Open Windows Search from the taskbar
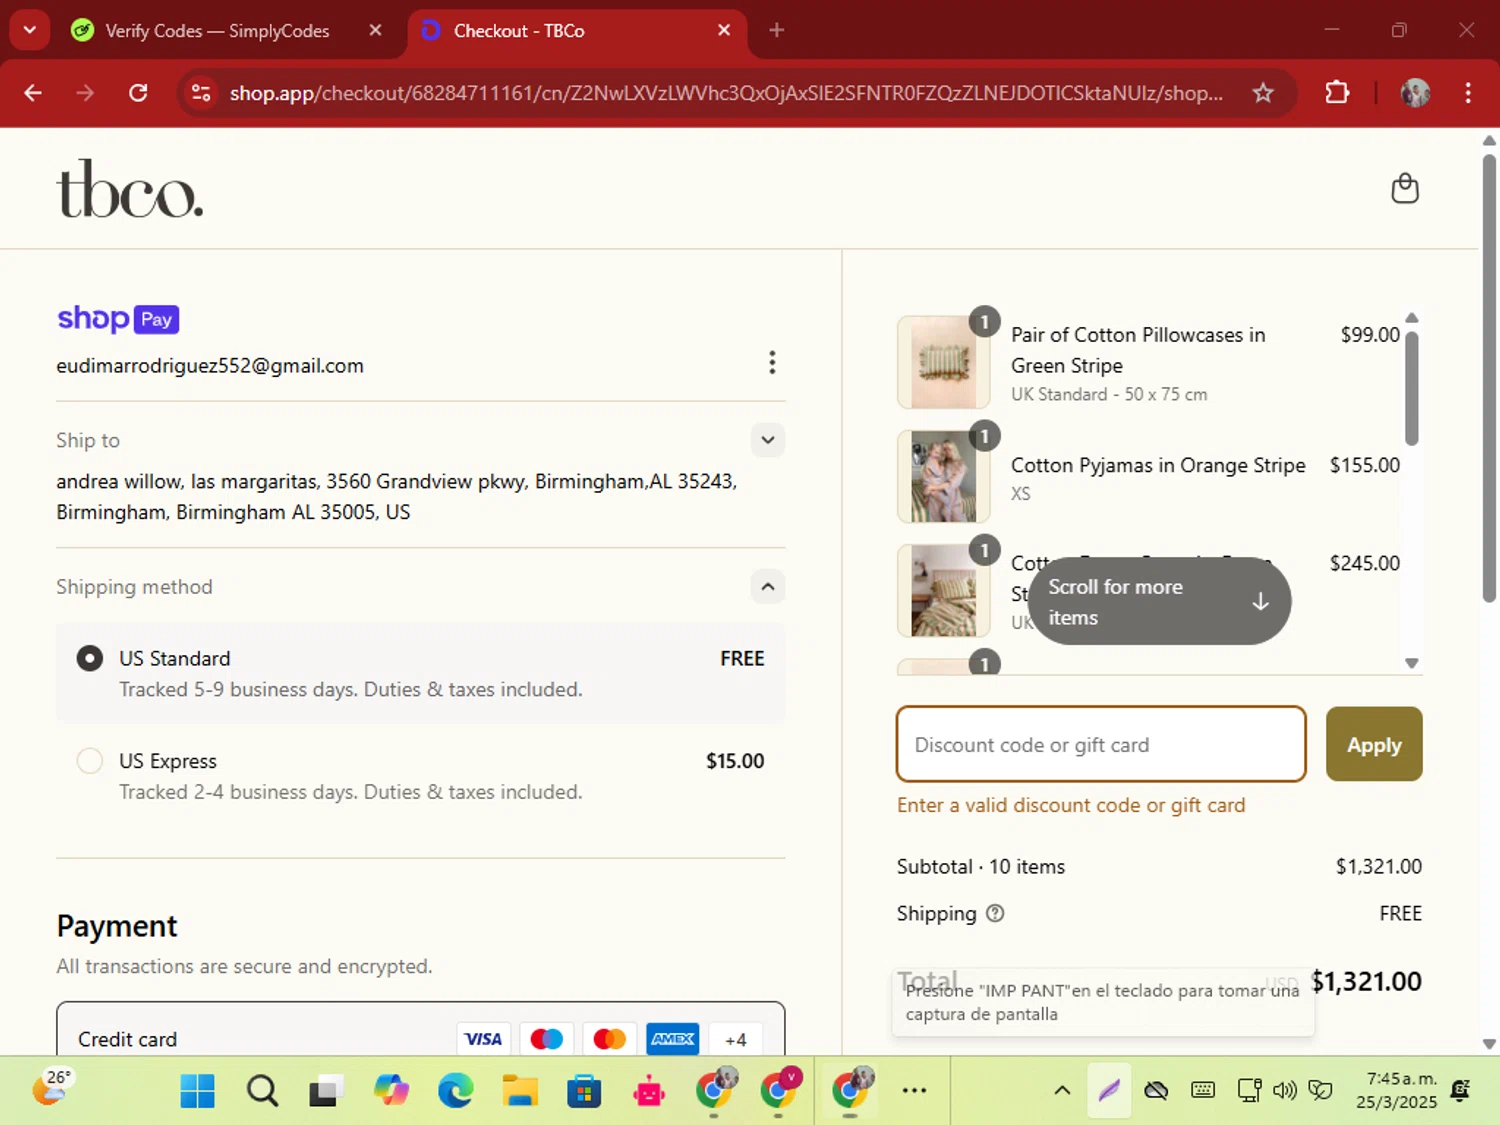 pyautogui.click(x=262, y=1091)
